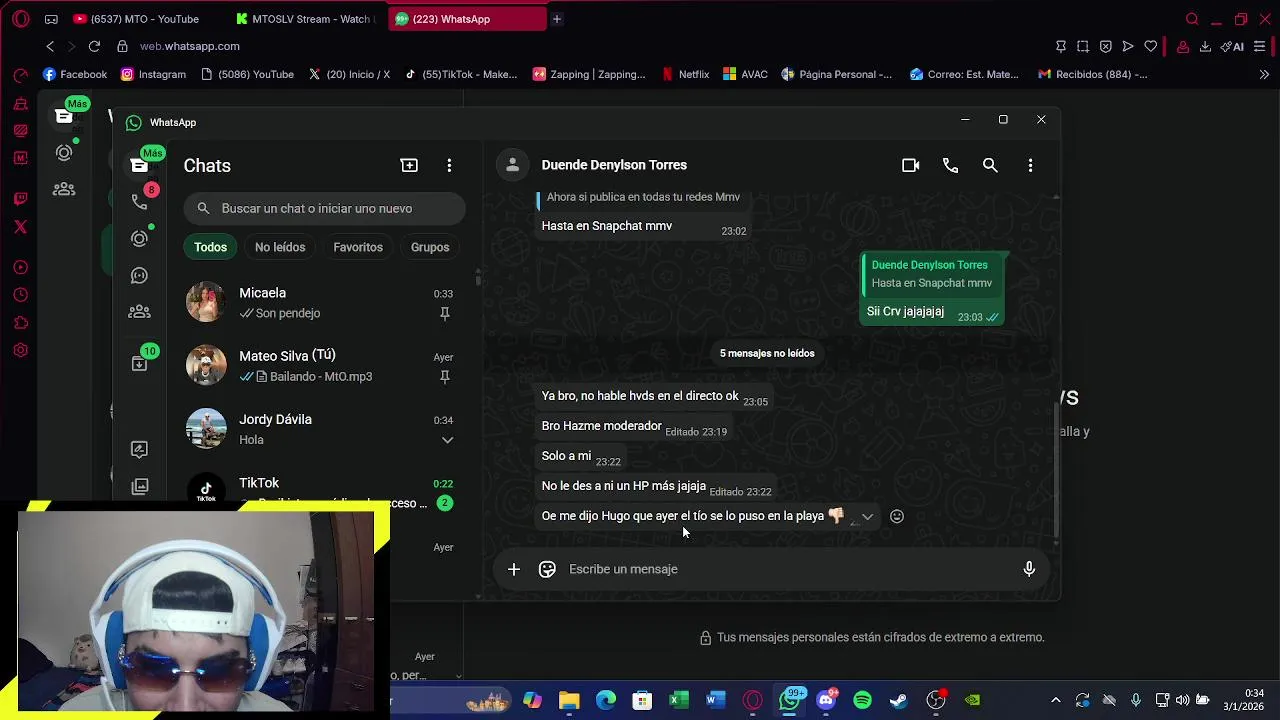Switch to the MTOSLV Stream tab
Screen dimensions: 1280x720
[x=306, y=19]
